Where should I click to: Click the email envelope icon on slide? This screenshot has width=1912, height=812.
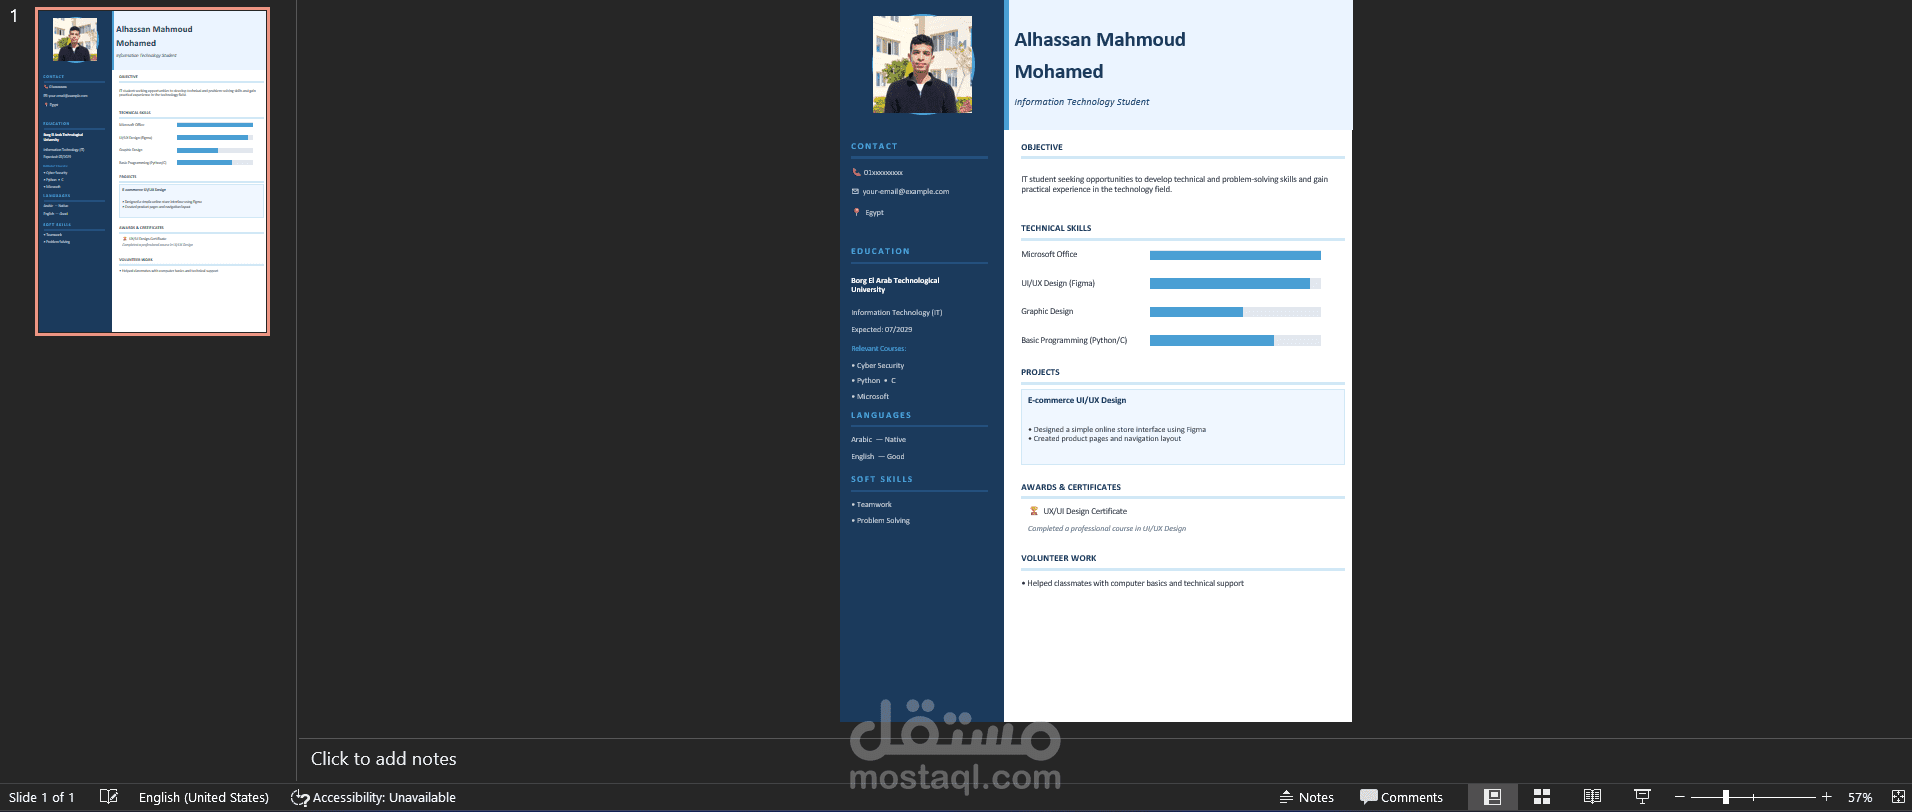(855, 191)
